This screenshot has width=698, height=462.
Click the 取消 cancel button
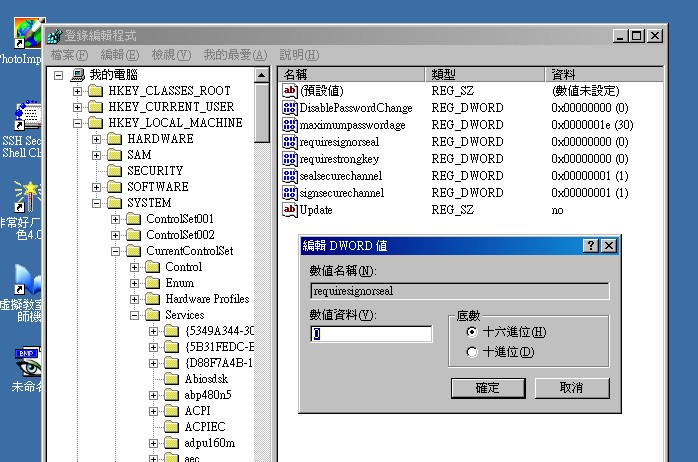[571, 387]
